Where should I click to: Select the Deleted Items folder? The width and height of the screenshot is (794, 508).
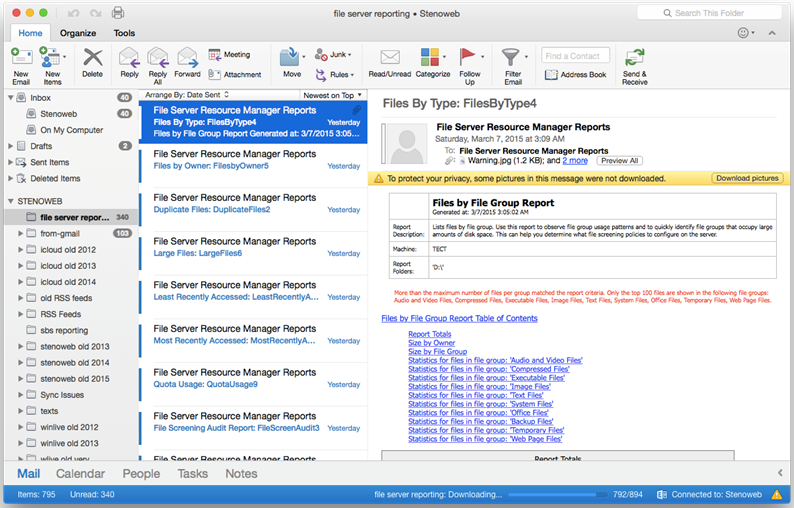[x=71, y=178]
